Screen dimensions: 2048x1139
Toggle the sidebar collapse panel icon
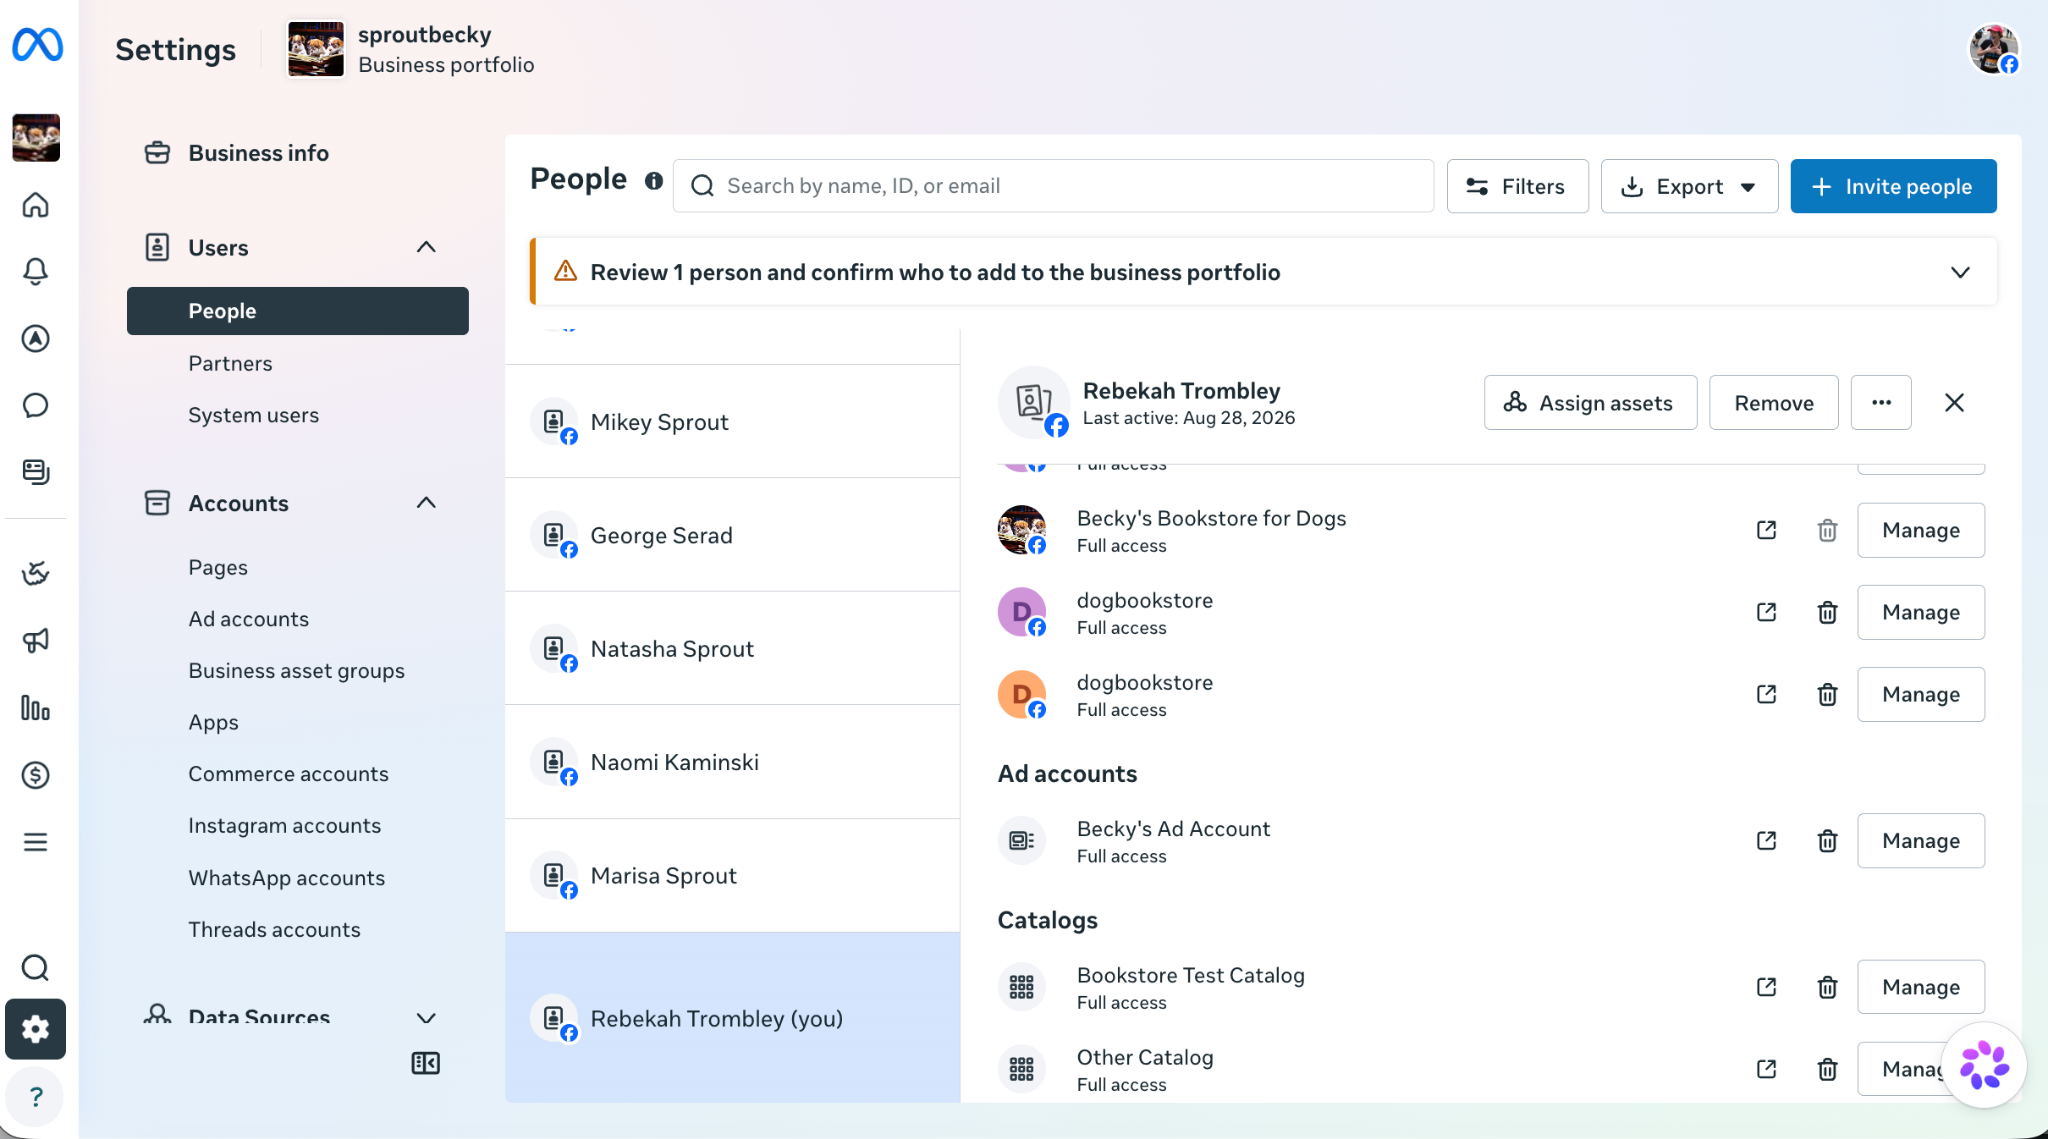click(425, 1063)
